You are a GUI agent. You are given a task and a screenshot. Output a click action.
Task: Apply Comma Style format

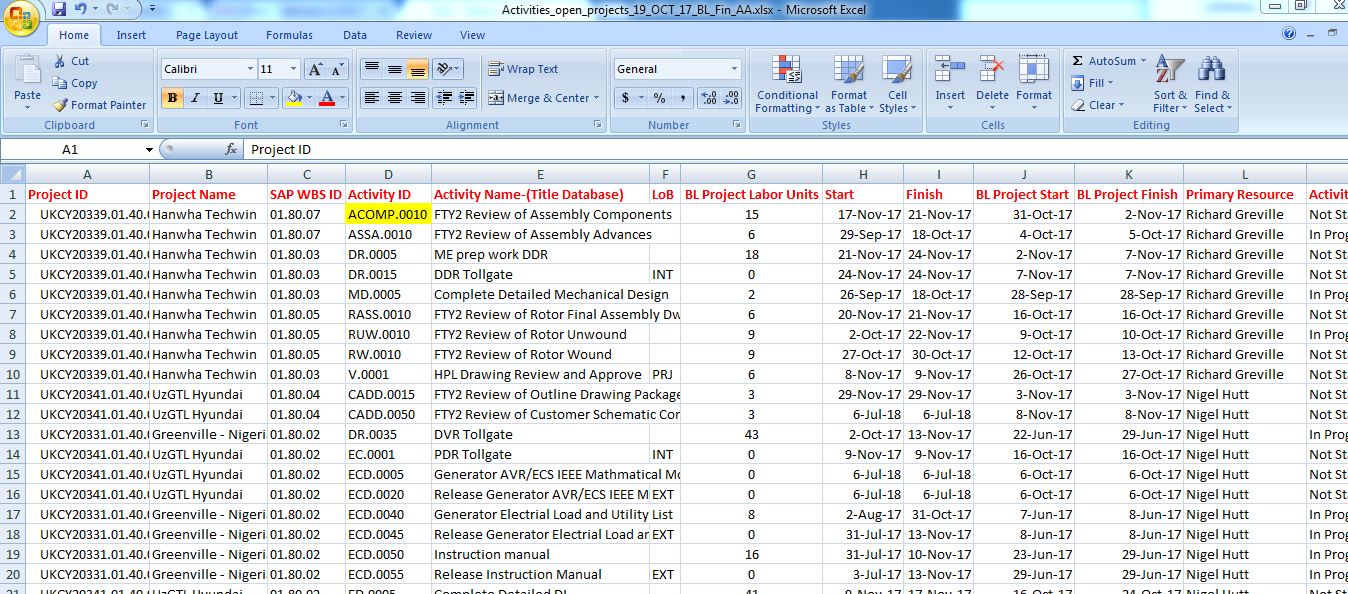coord(682,98)
